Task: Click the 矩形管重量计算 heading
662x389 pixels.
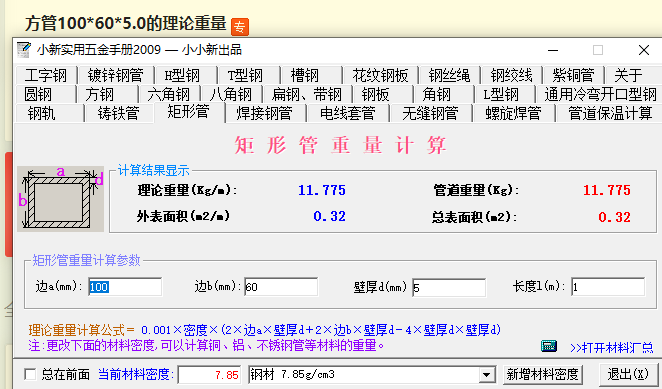Action: tap(340, 145)
